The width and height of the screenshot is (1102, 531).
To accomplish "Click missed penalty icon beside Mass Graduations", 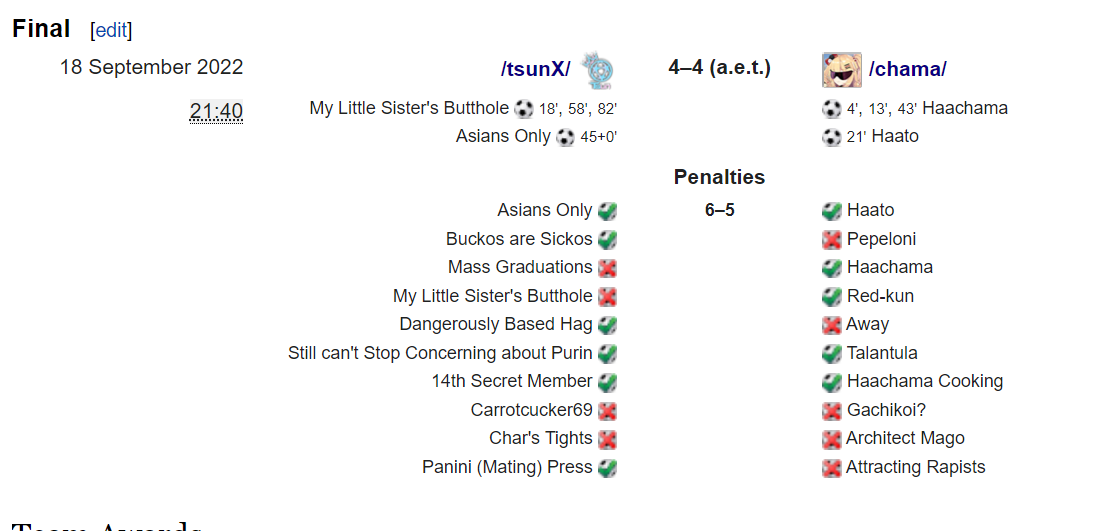I will (607, 268).
